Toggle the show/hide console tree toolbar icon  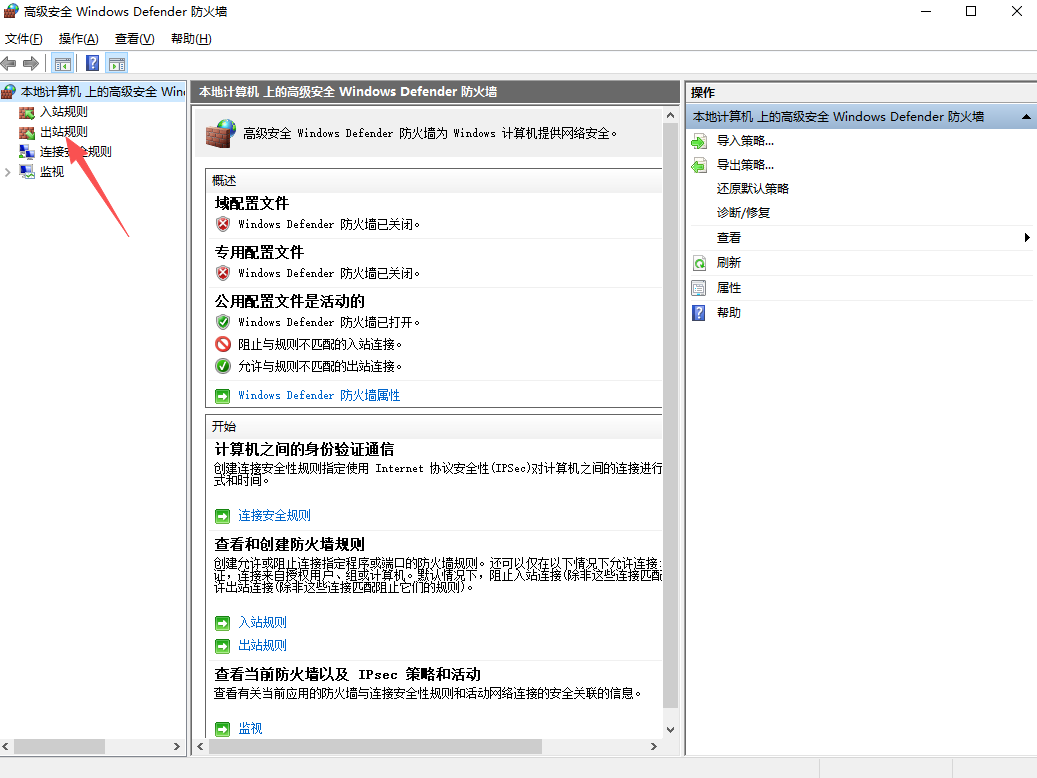[62, 62]
